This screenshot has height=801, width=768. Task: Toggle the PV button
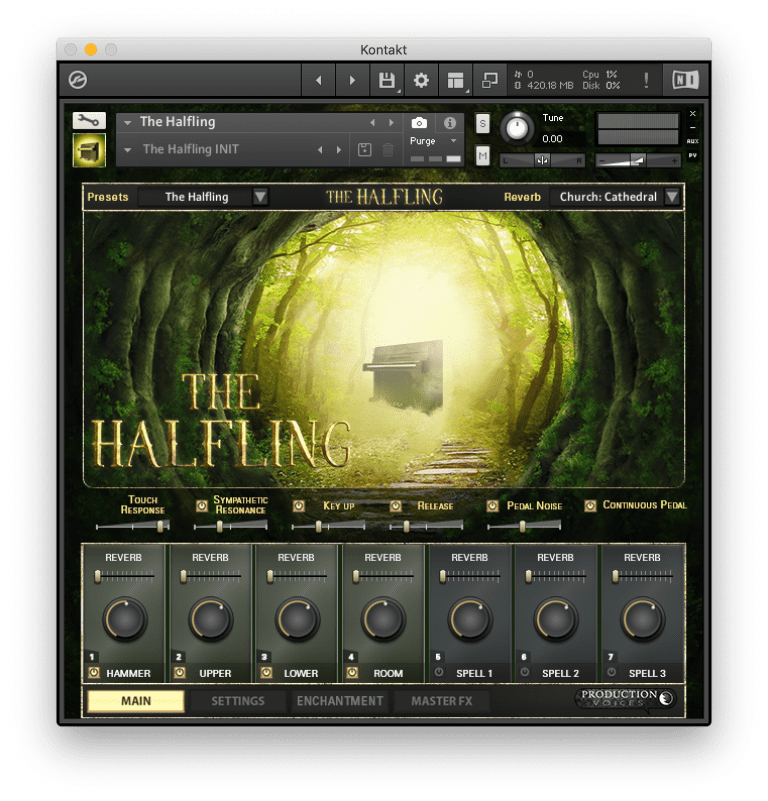click(692, 155)
